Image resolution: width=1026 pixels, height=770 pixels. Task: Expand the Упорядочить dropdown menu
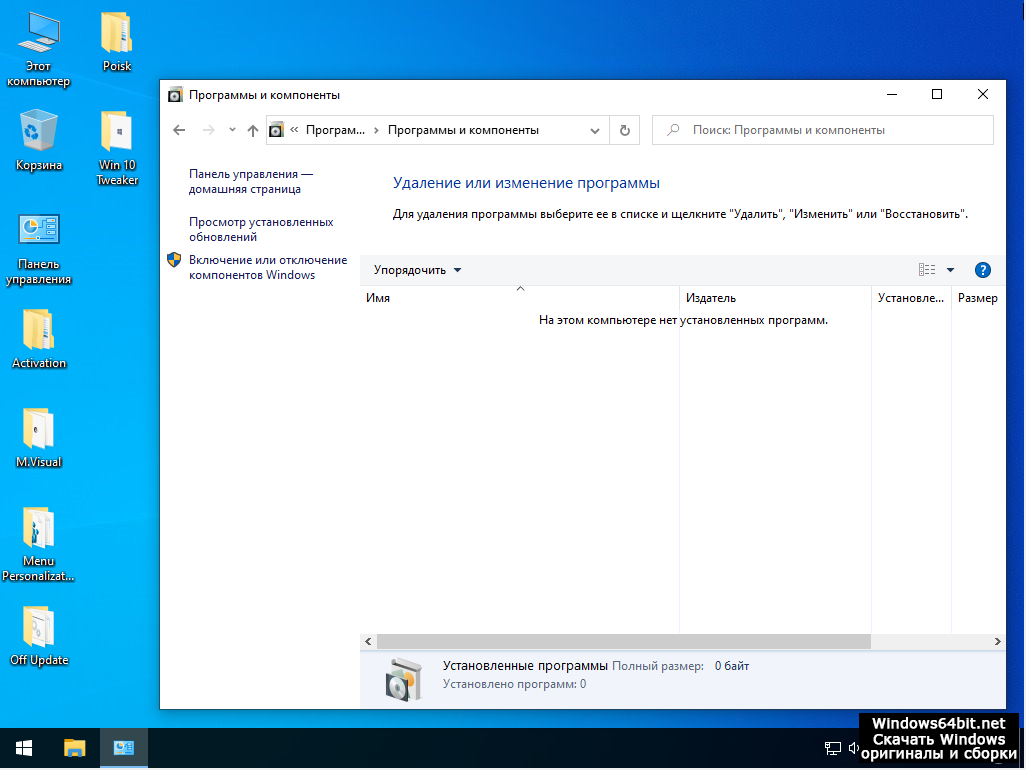click(x=418, y=270)
